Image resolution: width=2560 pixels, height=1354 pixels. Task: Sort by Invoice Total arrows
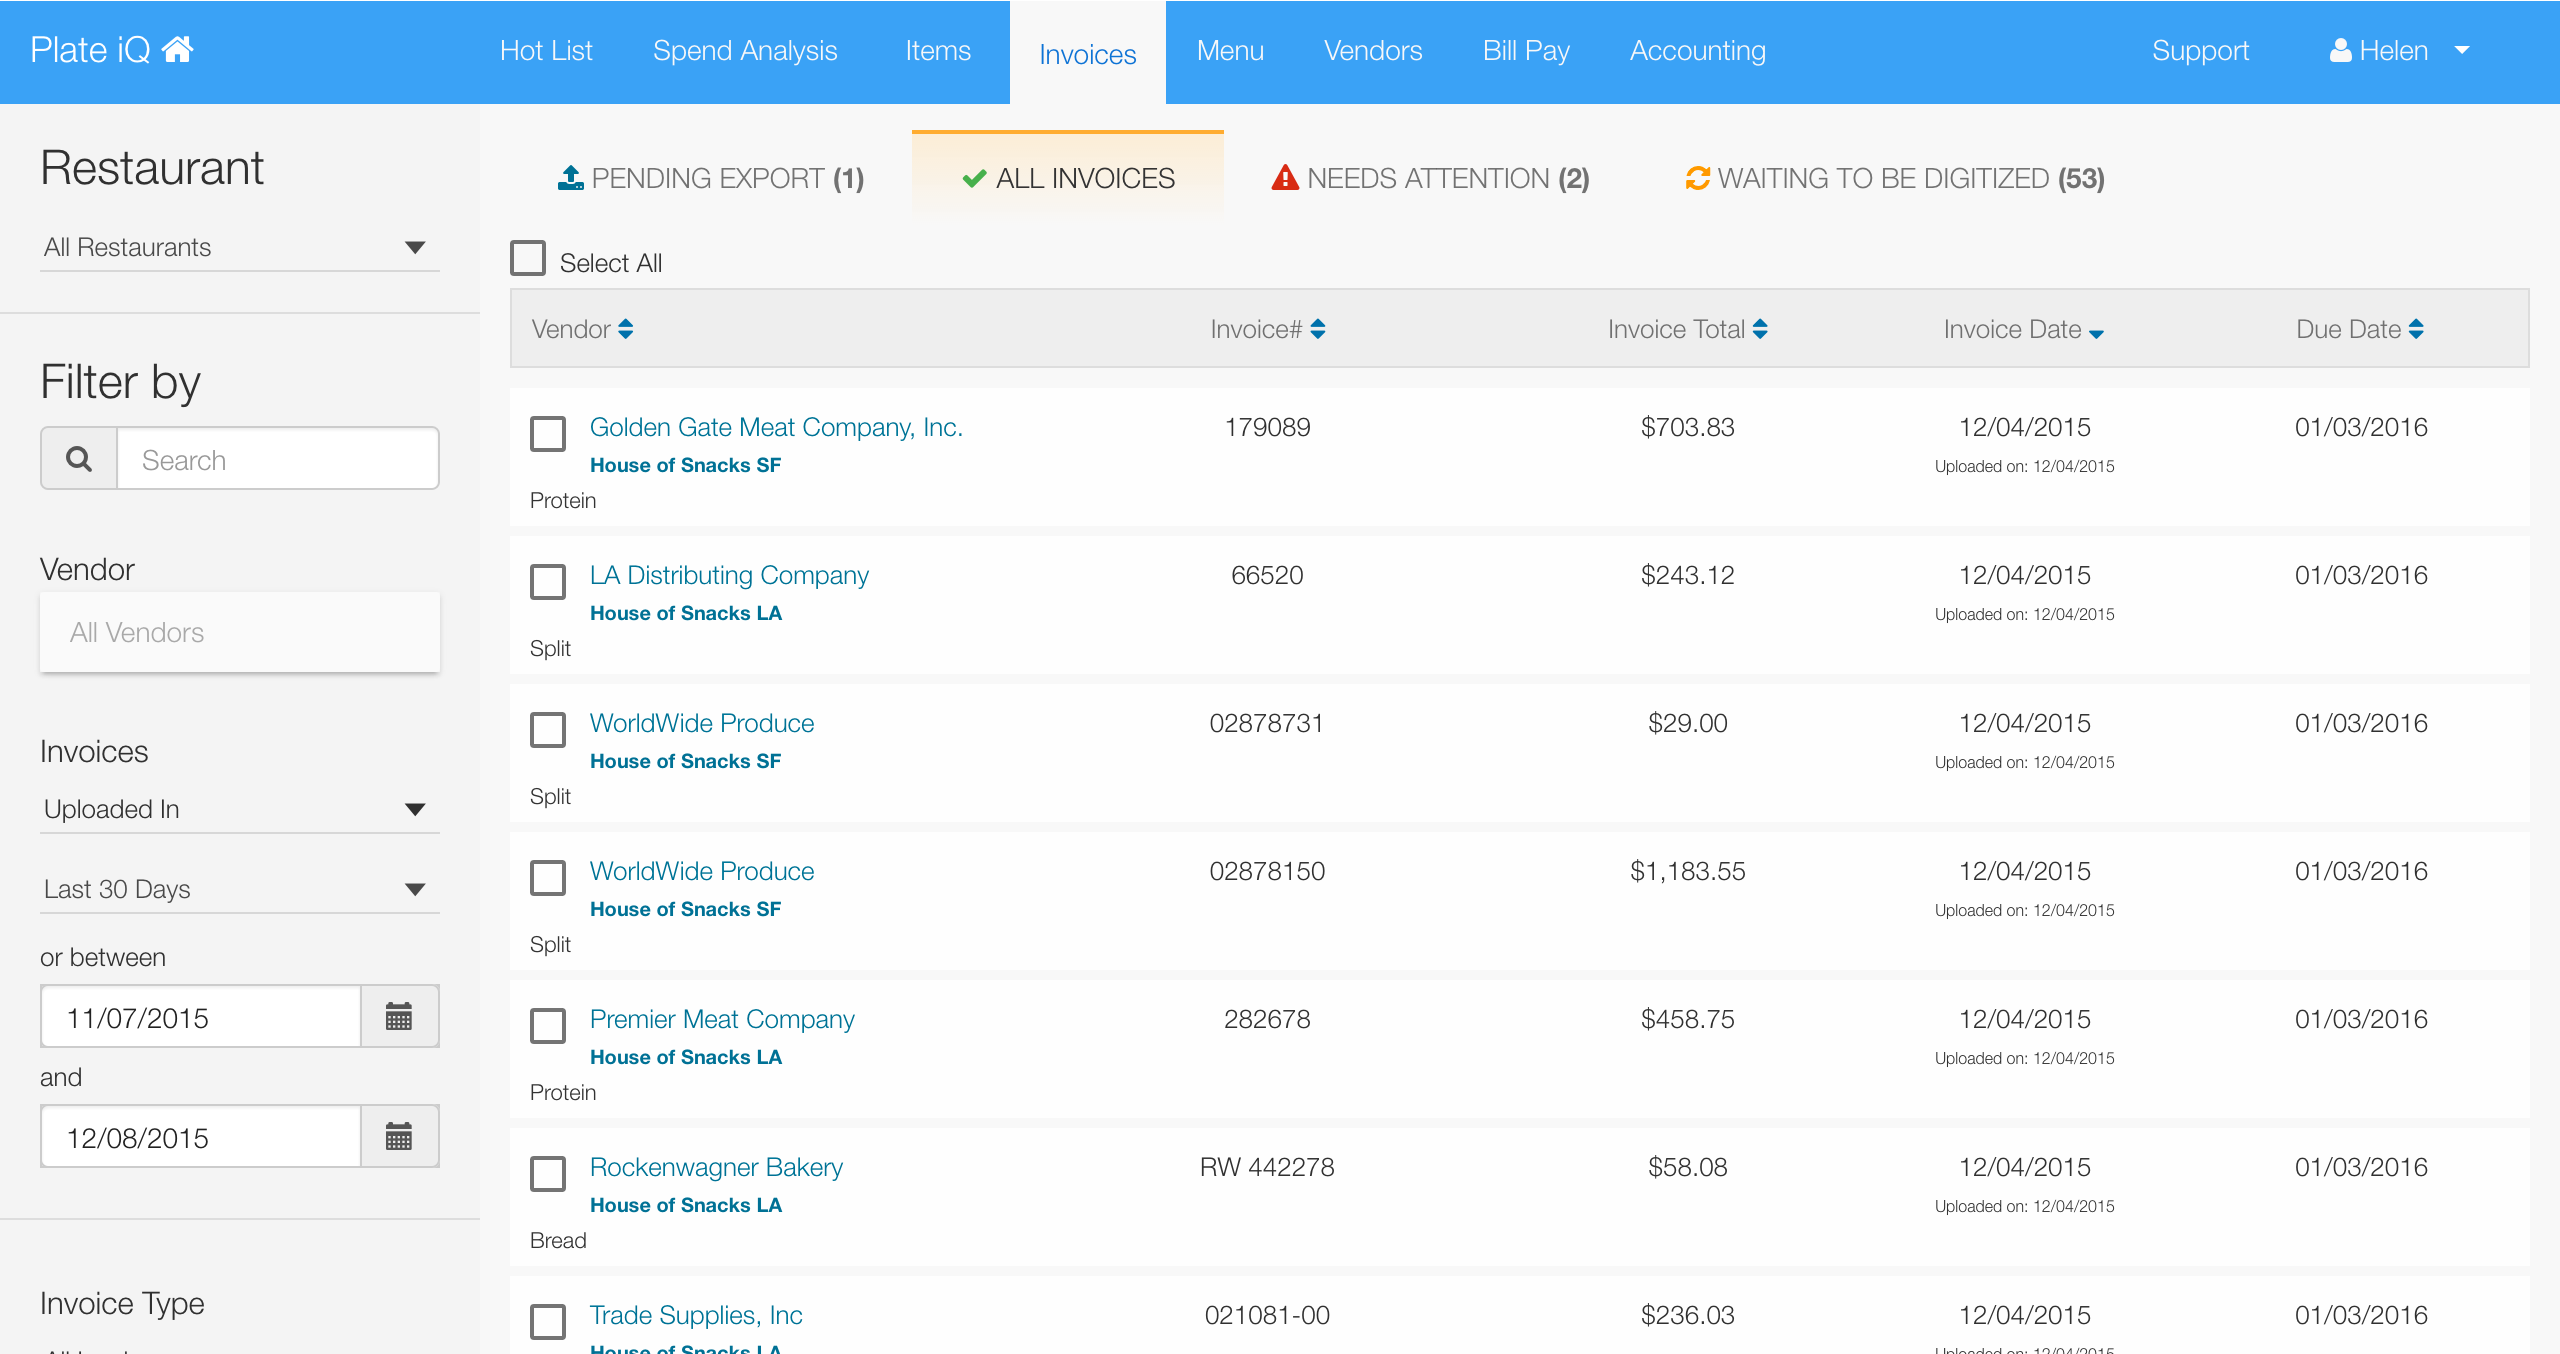(x=1760, y=329)
